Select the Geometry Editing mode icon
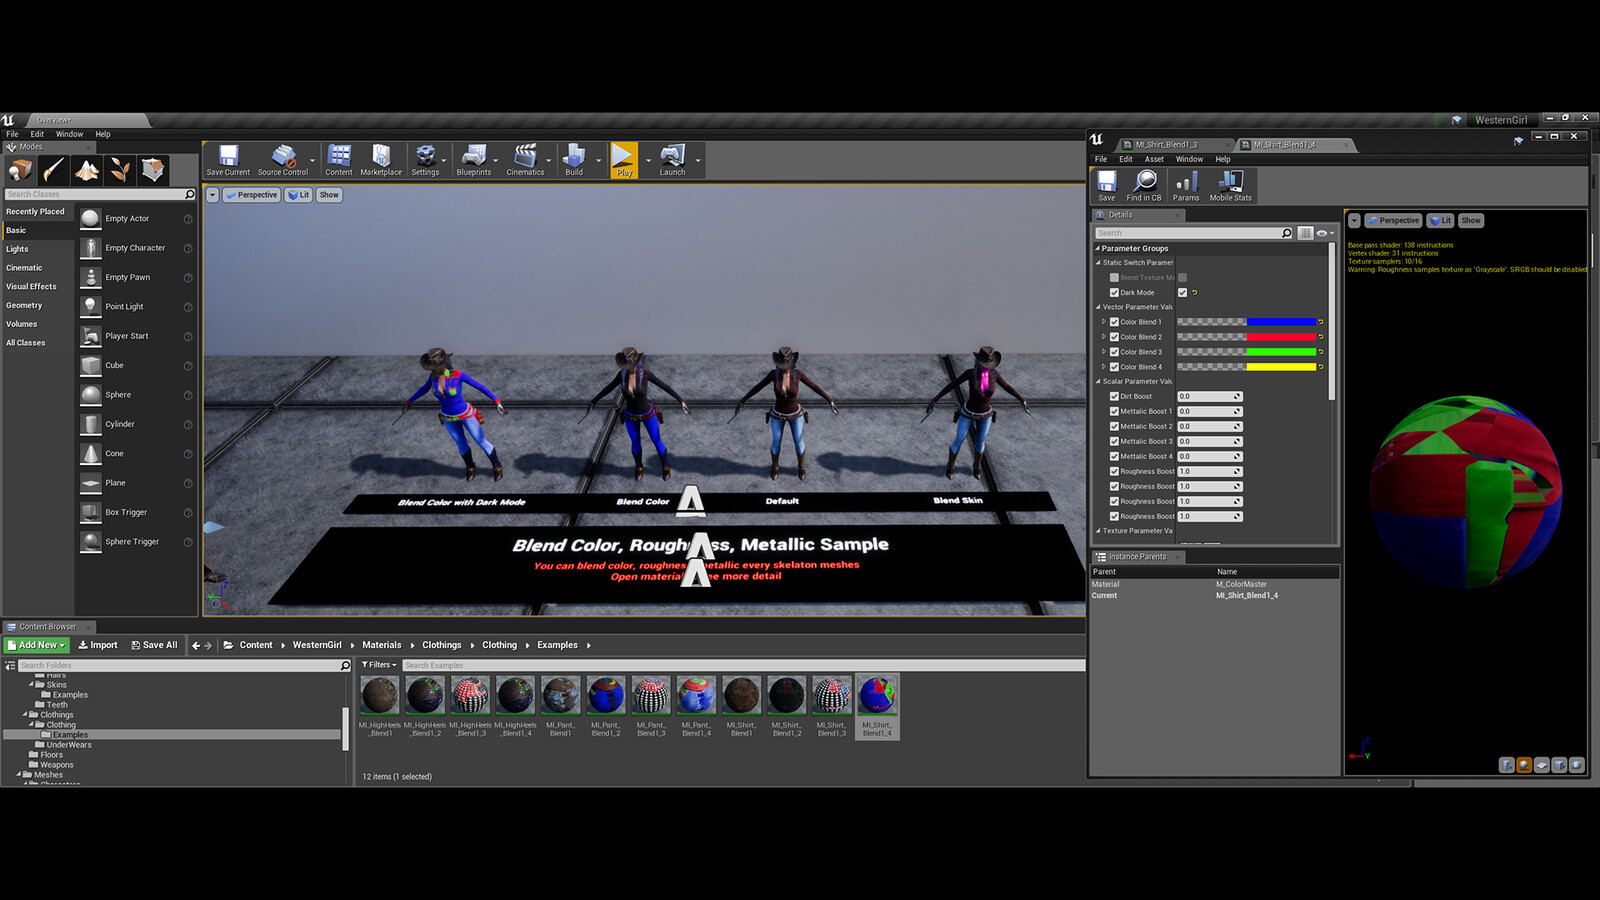Image resolution: width=1600 pixels, height=900 pixels. click(153, 170)
